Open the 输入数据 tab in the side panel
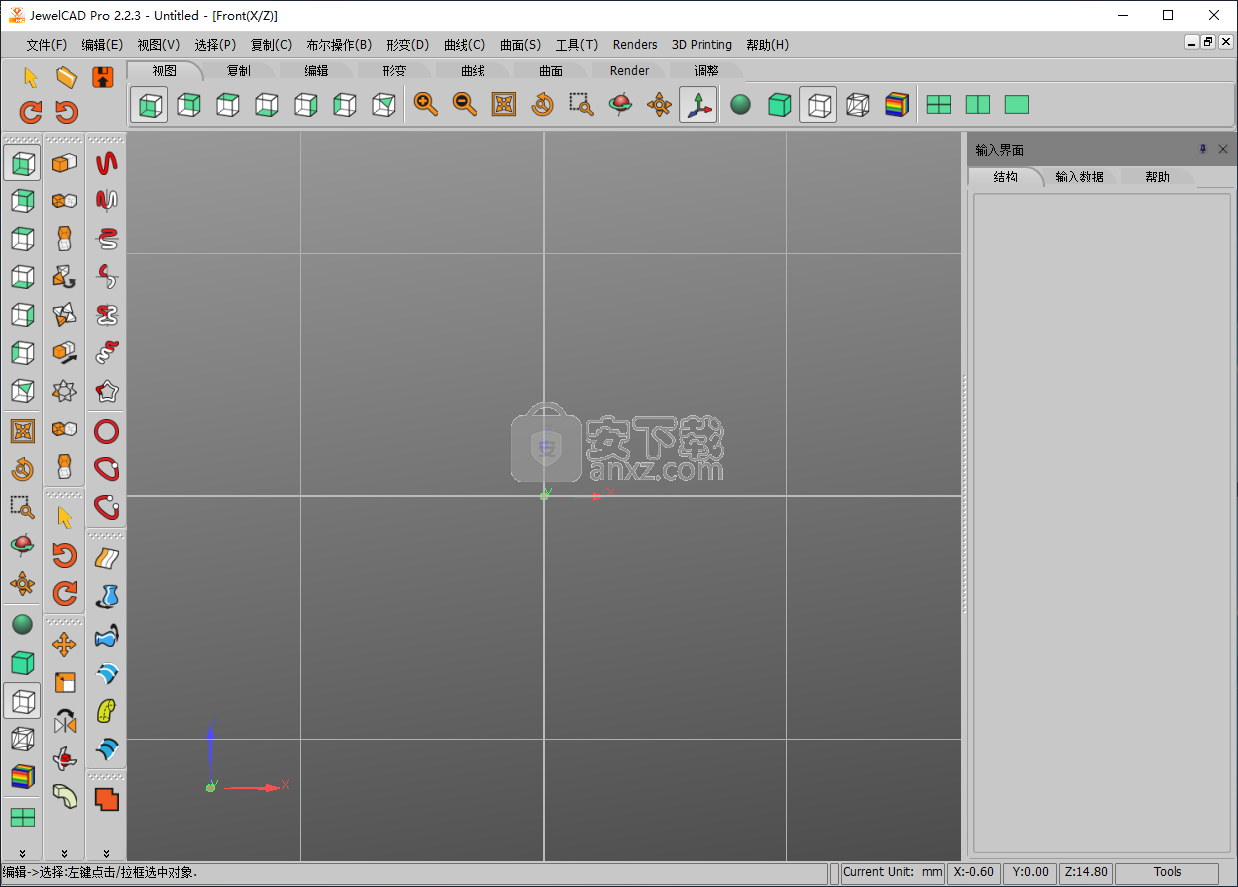 1080,177
